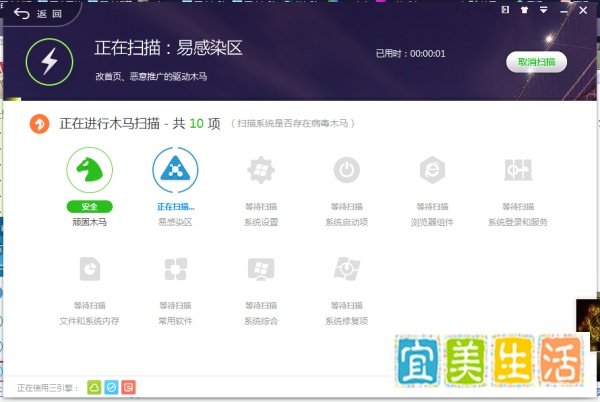Cancel the scan with 取消扫描 button

pos(536,62)
